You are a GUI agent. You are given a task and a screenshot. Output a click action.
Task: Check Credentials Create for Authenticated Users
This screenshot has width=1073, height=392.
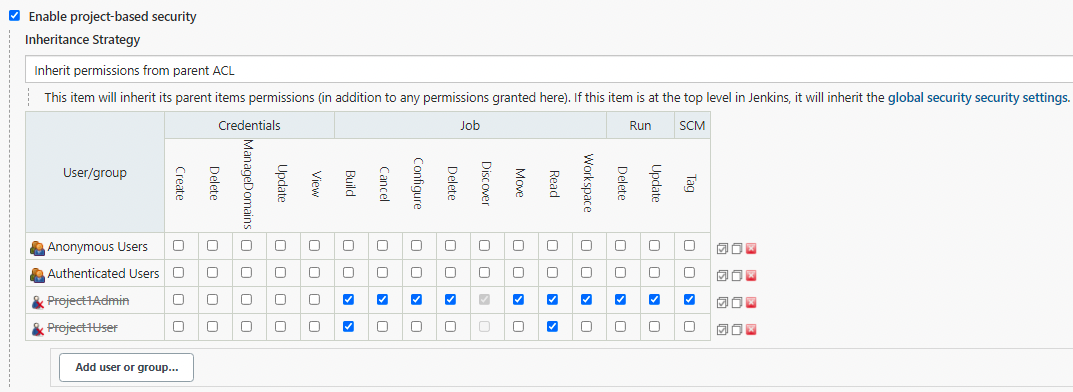click(179, 272)
